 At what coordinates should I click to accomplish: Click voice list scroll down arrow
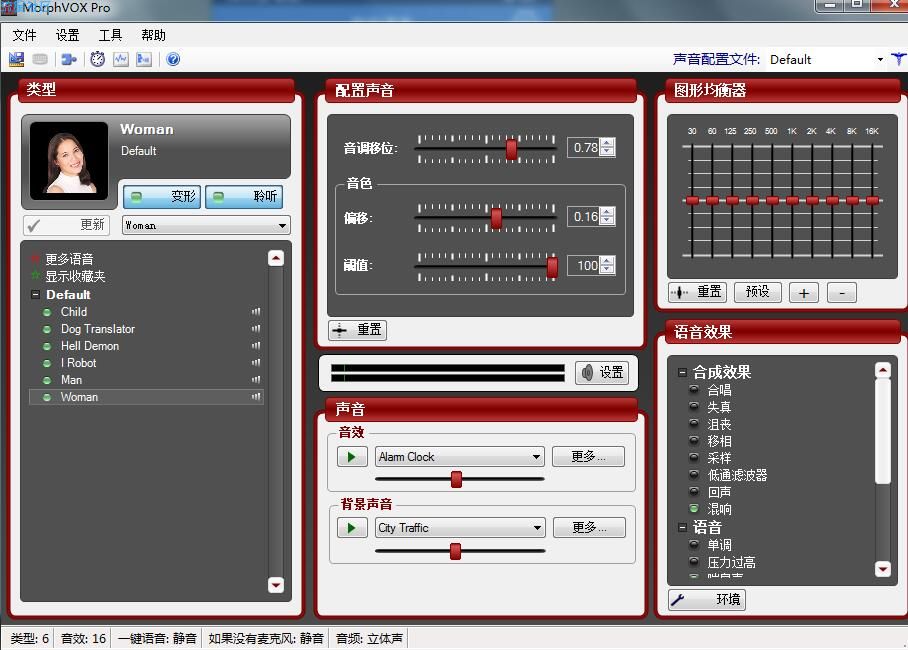click(x=276, y=585)
